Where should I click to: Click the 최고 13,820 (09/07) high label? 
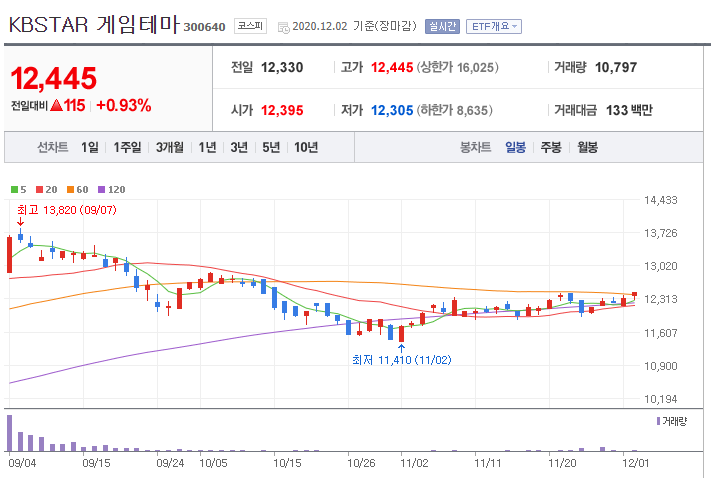[67, 210]
